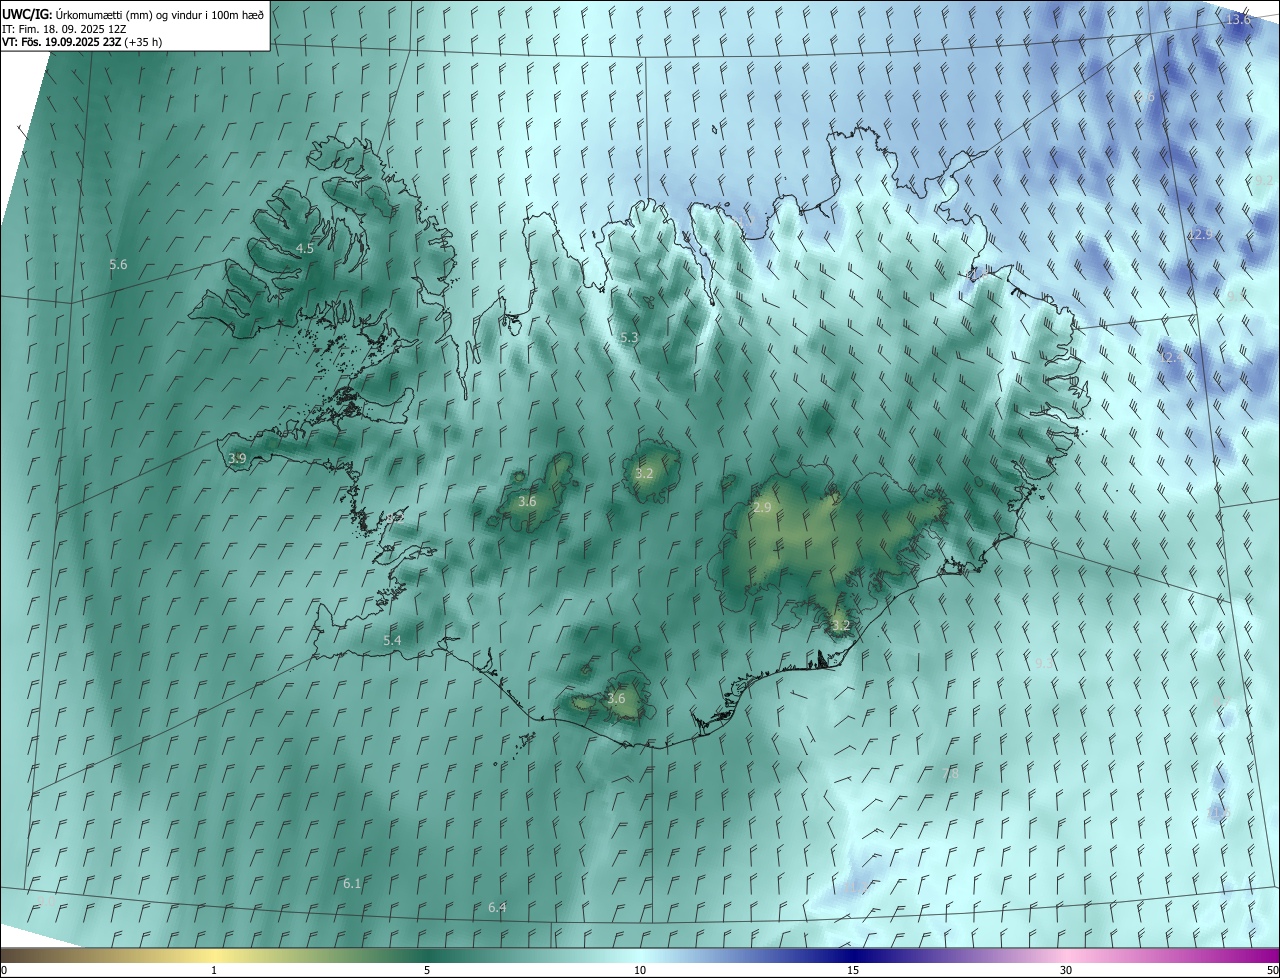Click the 6.4 value on the map
This screenshot has height=978, width=1280.
[497, 907]
